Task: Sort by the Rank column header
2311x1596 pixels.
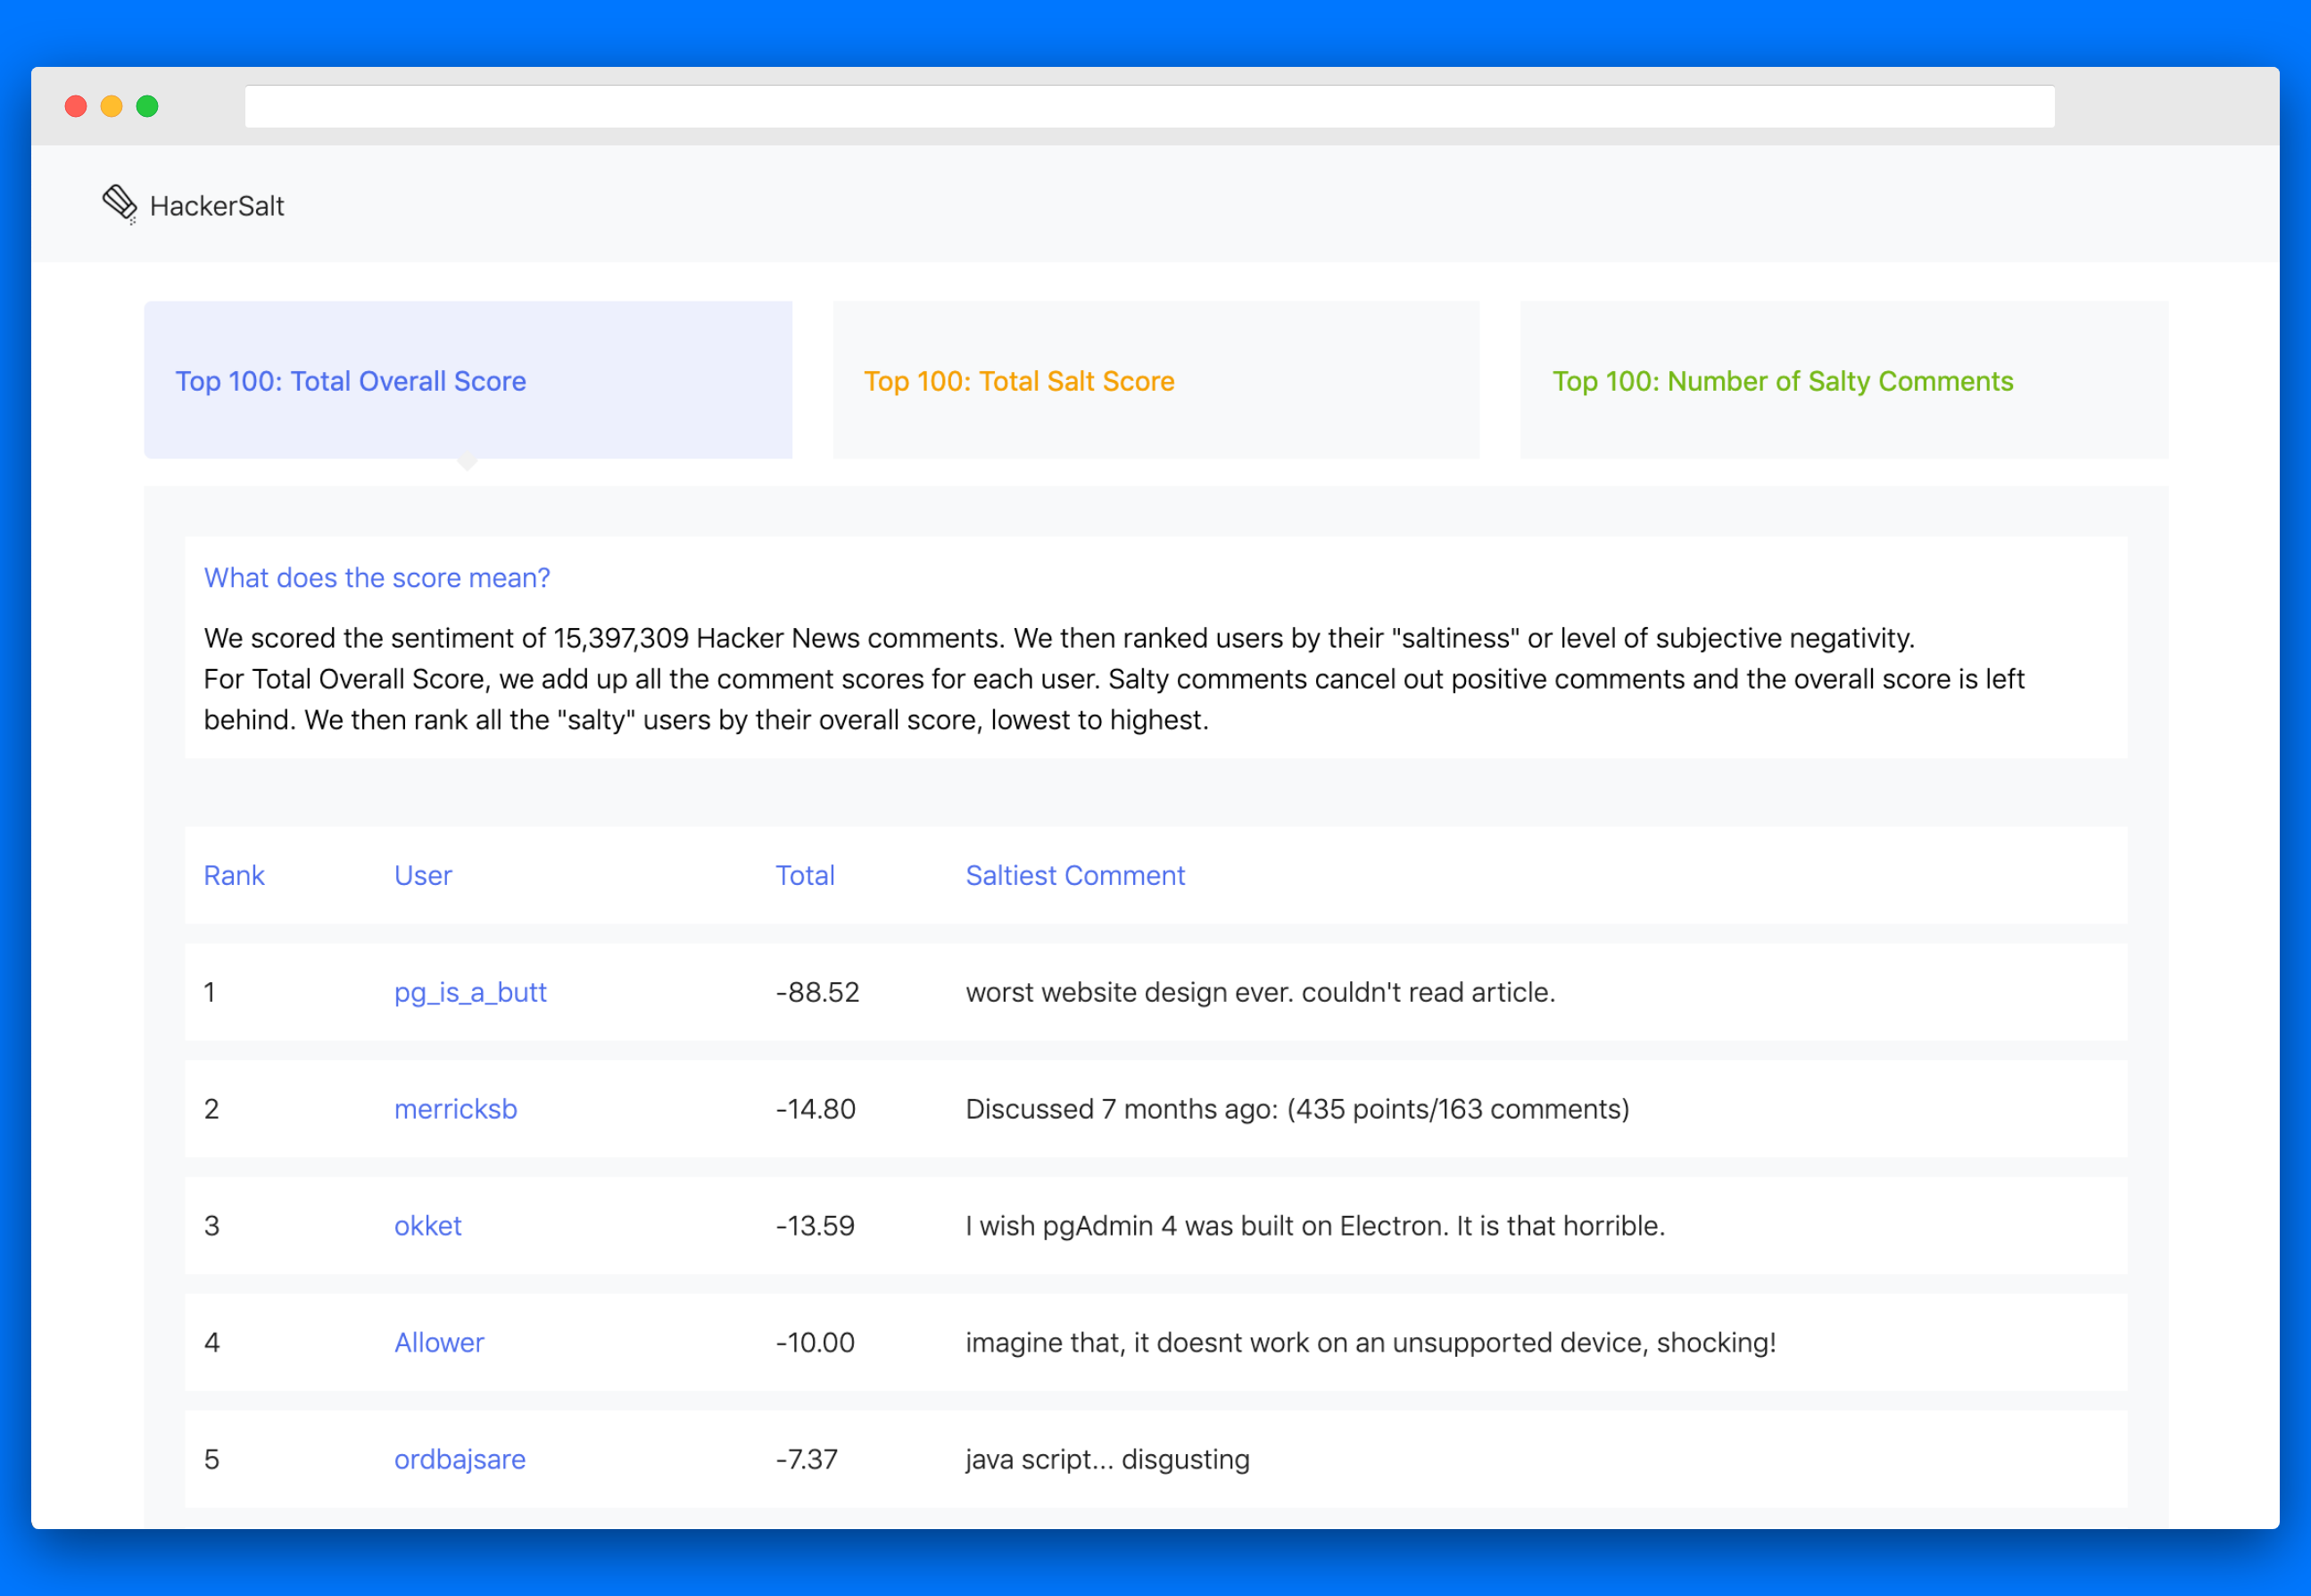Action: (234, 875)
